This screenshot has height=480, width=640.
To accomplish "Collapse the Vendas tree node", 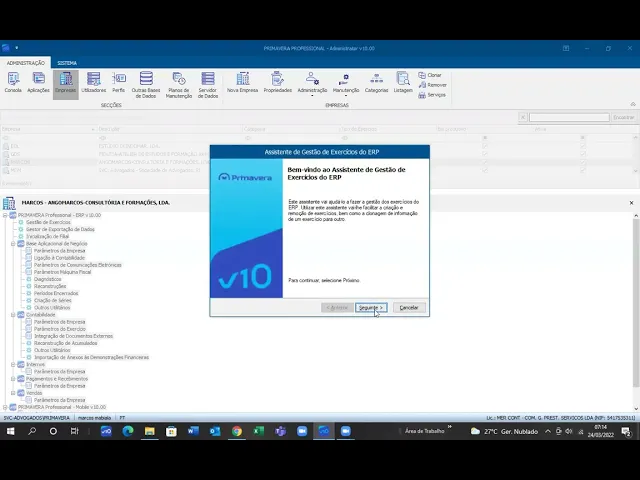I will coord(13,393).
